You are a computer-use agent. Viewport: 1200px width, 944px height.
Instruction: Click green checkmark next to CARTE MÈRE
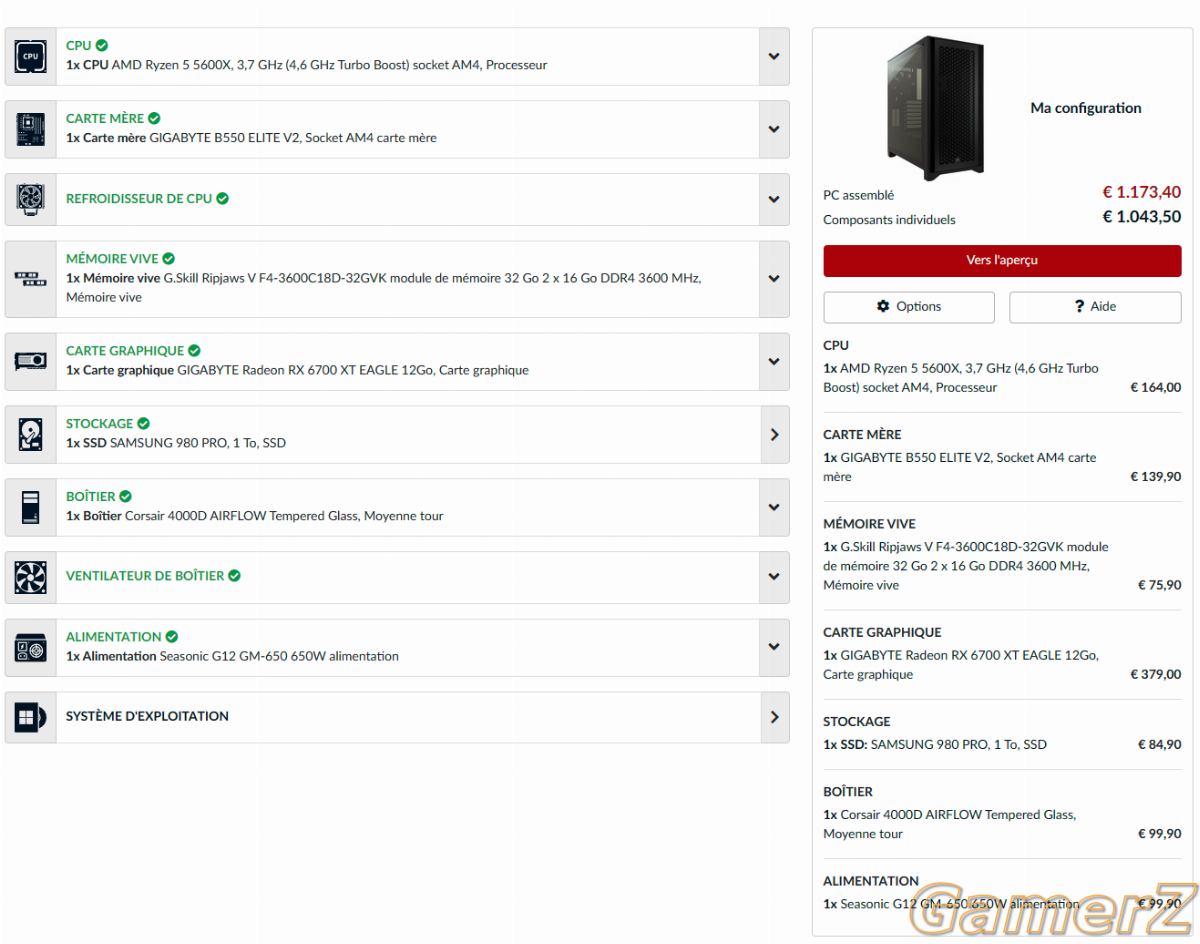click(x=154, y=118)
